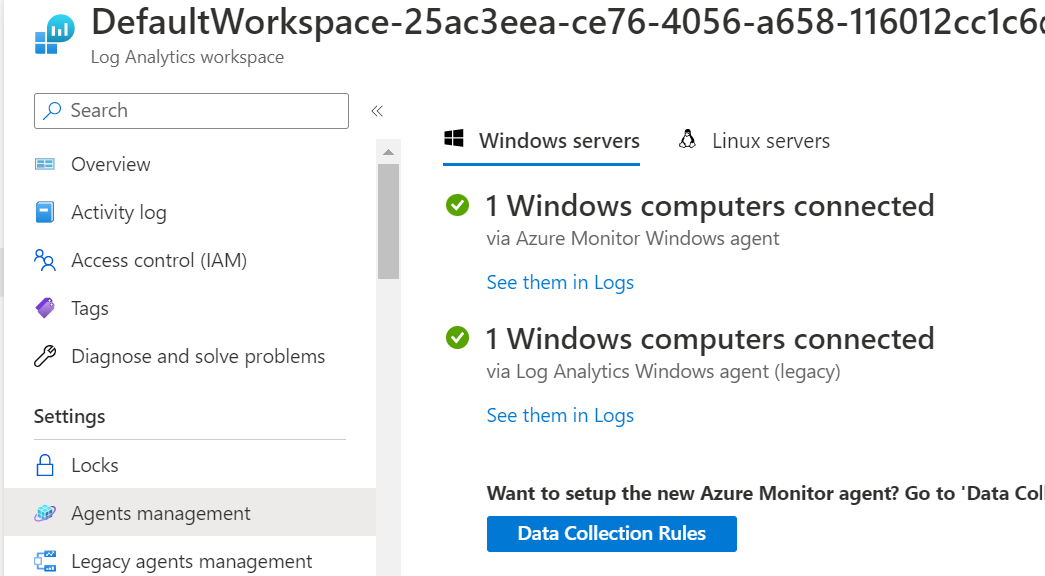Screen dimensions: 1045x576
Task: Click 'Log Analytics workspace' subtitle
Action: (187, 57)
